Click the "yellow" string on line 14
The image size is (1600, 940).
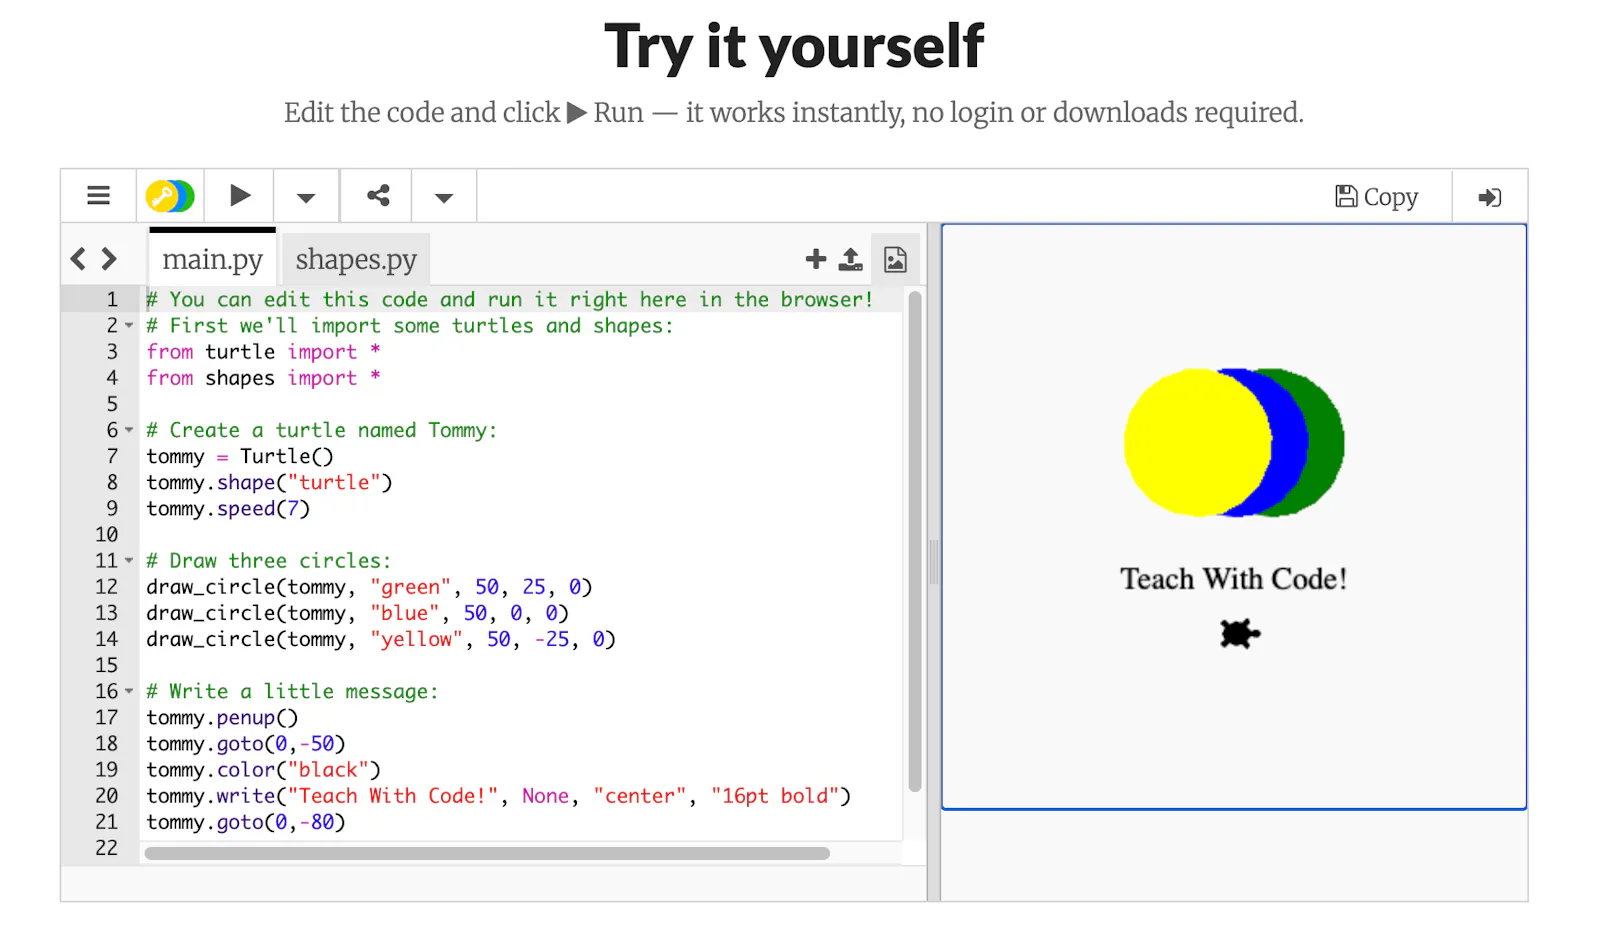[x=416, y=639]
